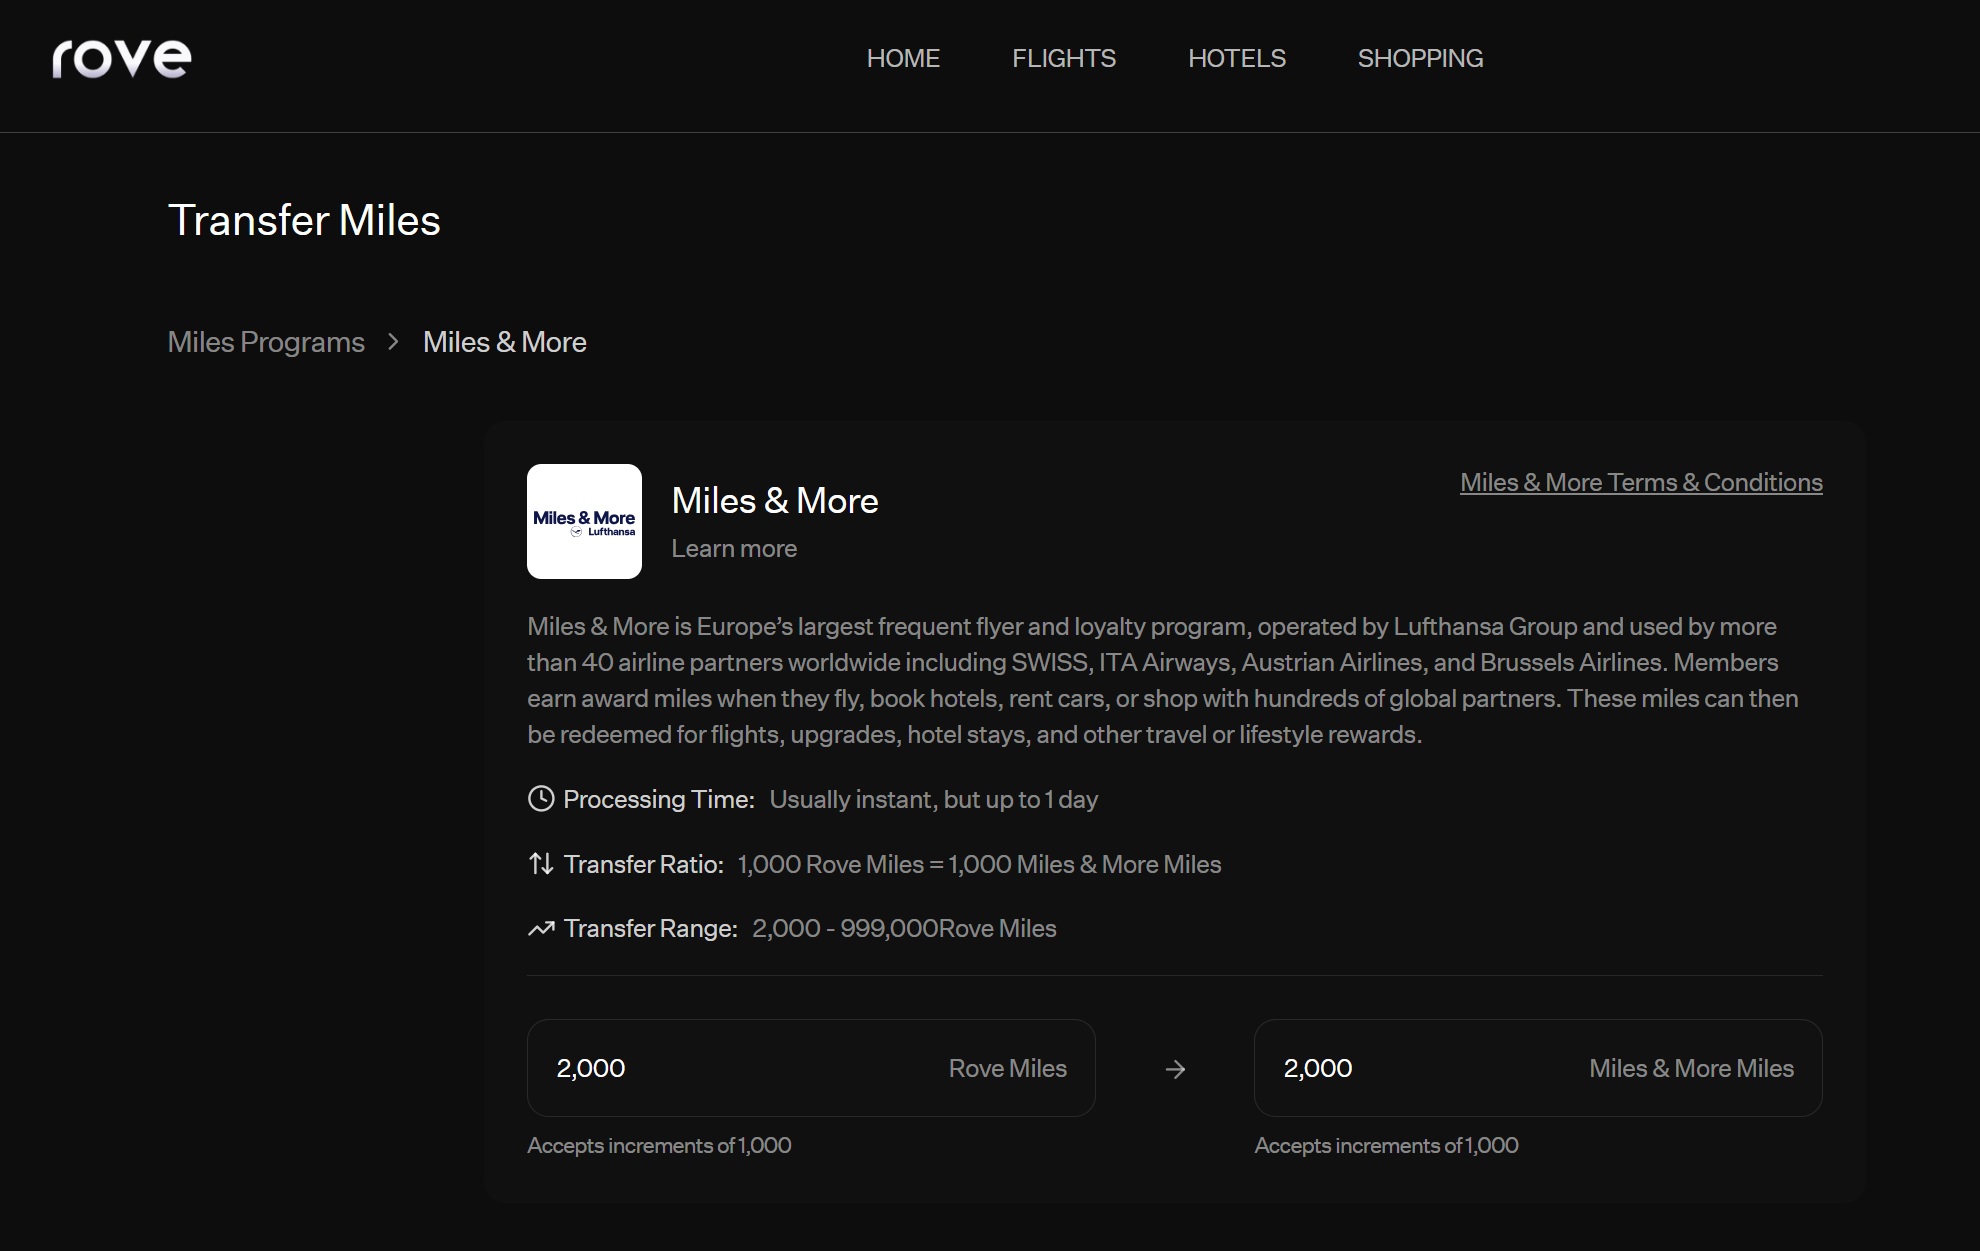Image resolution: width=1980 pixels, height=1251 pixels.
Task: Click the Transfer Range trend icon
Action: point(541,929)
